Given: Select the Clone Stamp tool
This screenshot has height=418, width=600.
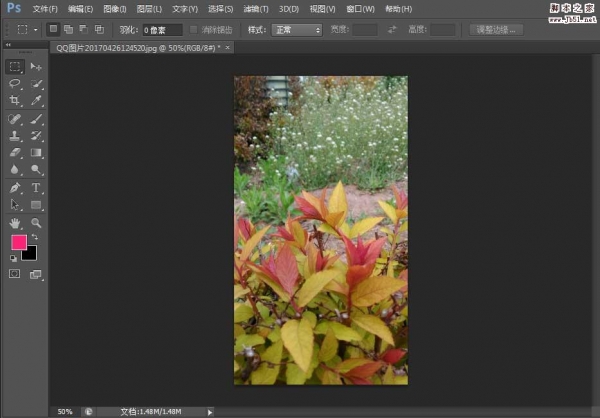Looking at the screenshot, I should click(15, 136).
